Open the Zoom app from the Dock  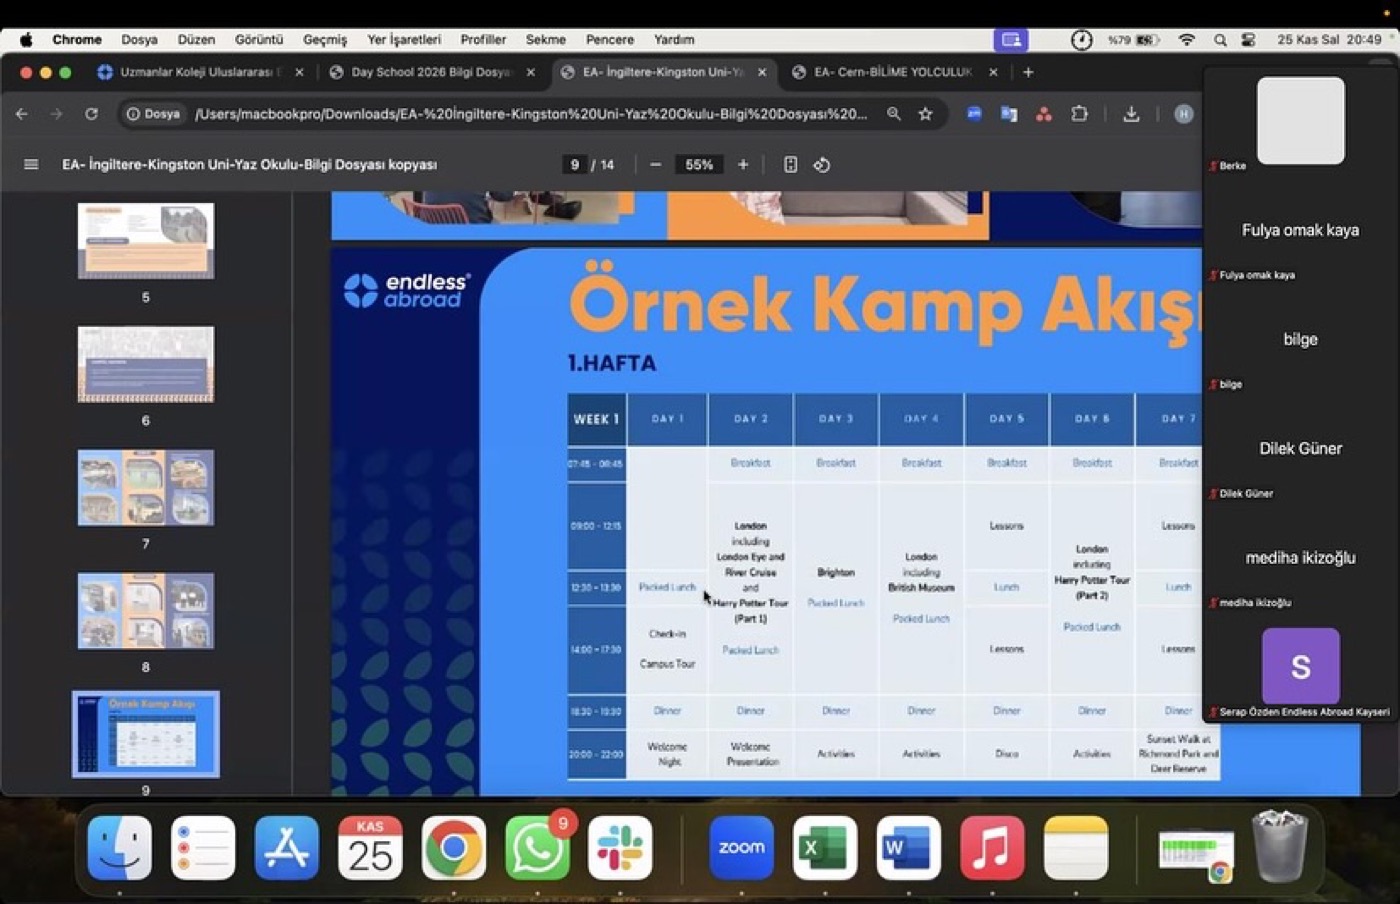[741, 848]
